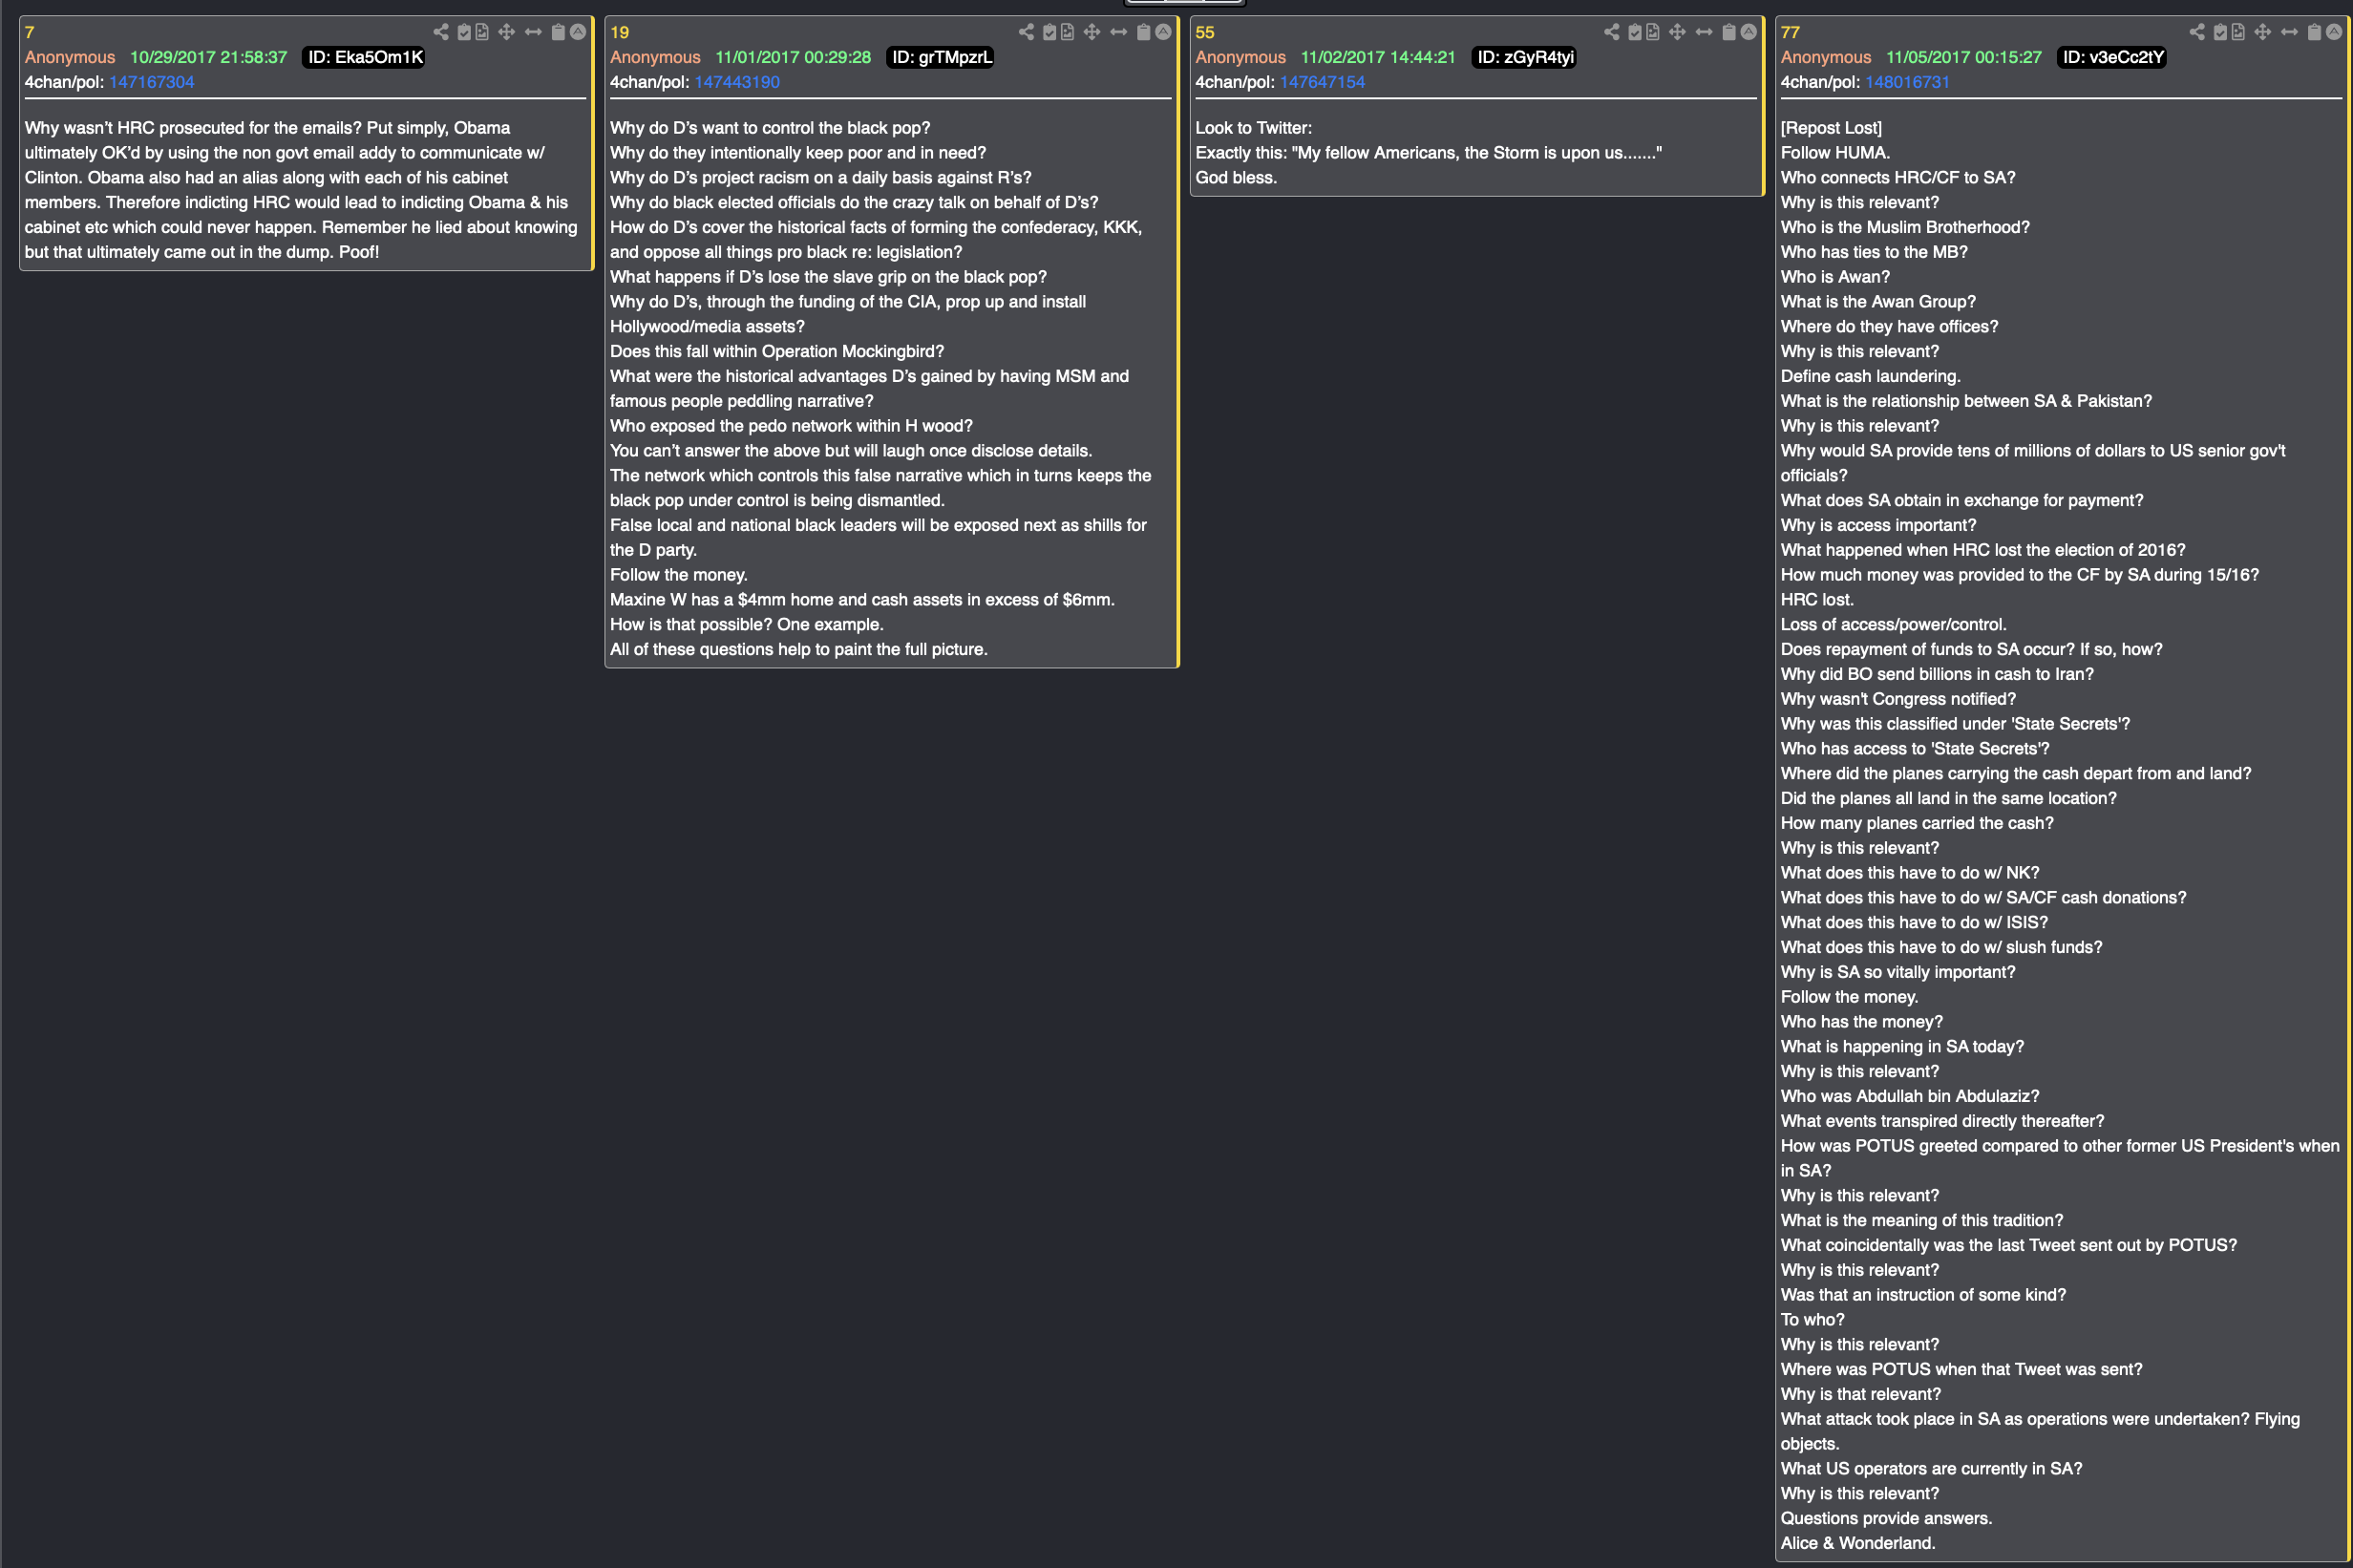This screenshot has width=2353, height=1568.
Task: Click the clipboard-check icon on post 77
Action: point(2219,32)
